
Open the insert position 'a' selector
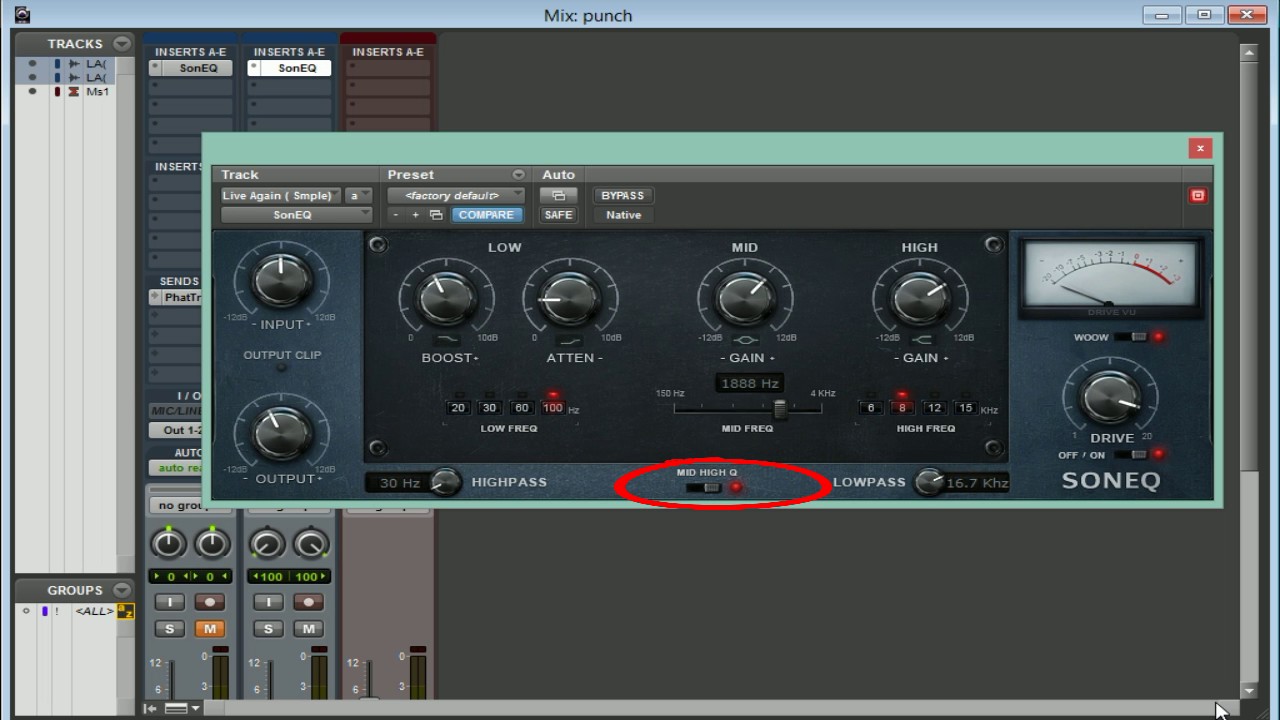tap(358, 196)
